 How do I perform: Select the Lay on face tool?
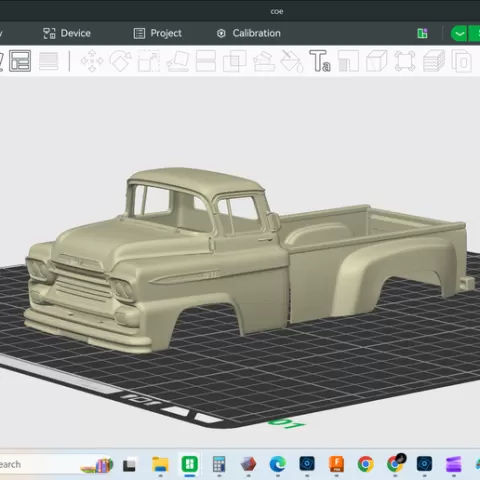coord(178,61)
